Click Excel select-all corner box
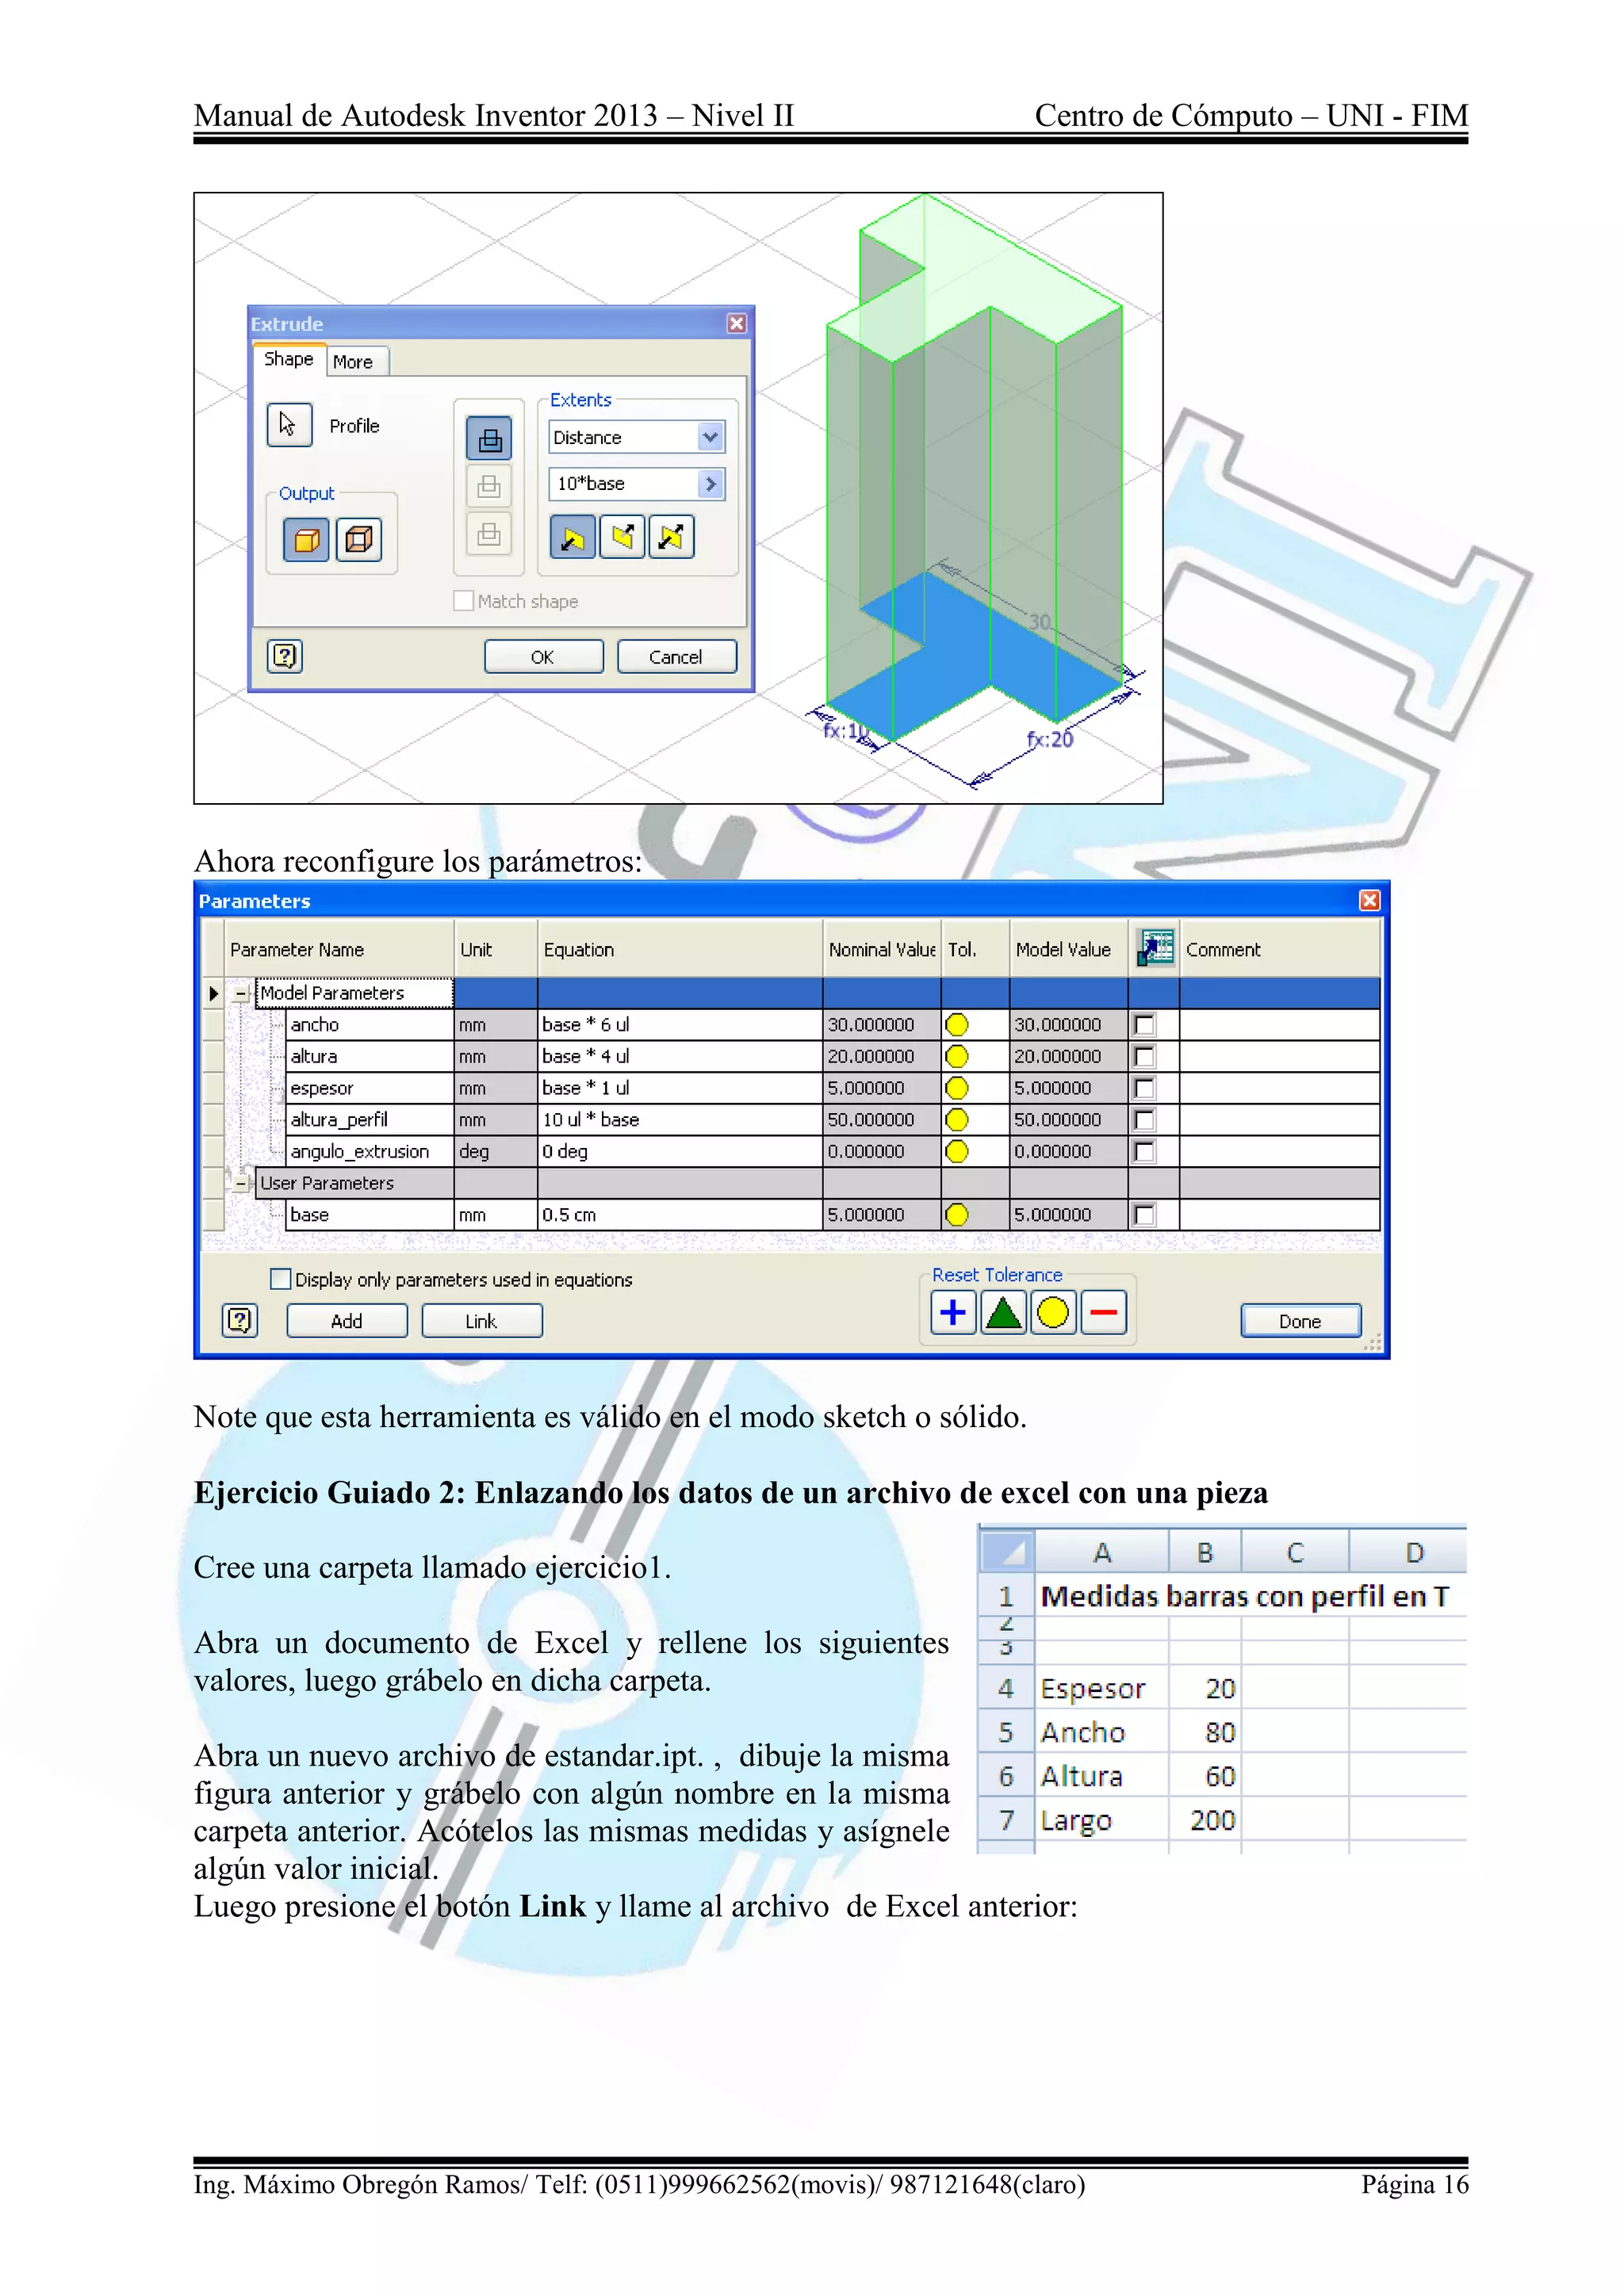The image size is (1624, 2296). pyautogui.click(x=1006, y=1552)
